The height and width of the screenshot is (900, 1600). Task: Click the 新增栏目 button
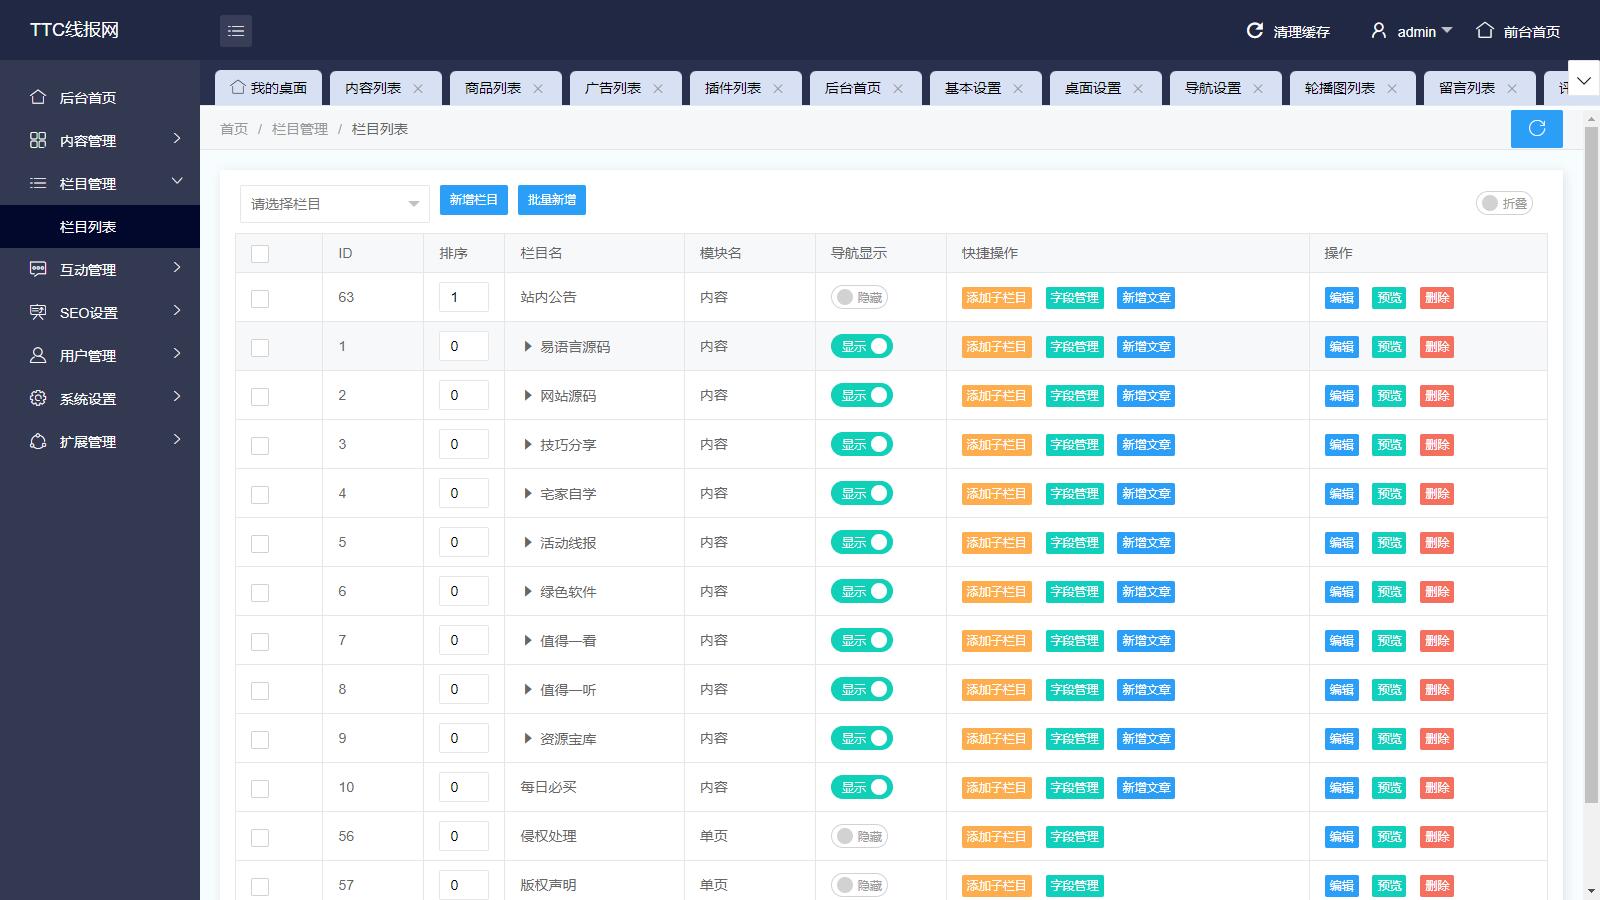tap(473, 200)
